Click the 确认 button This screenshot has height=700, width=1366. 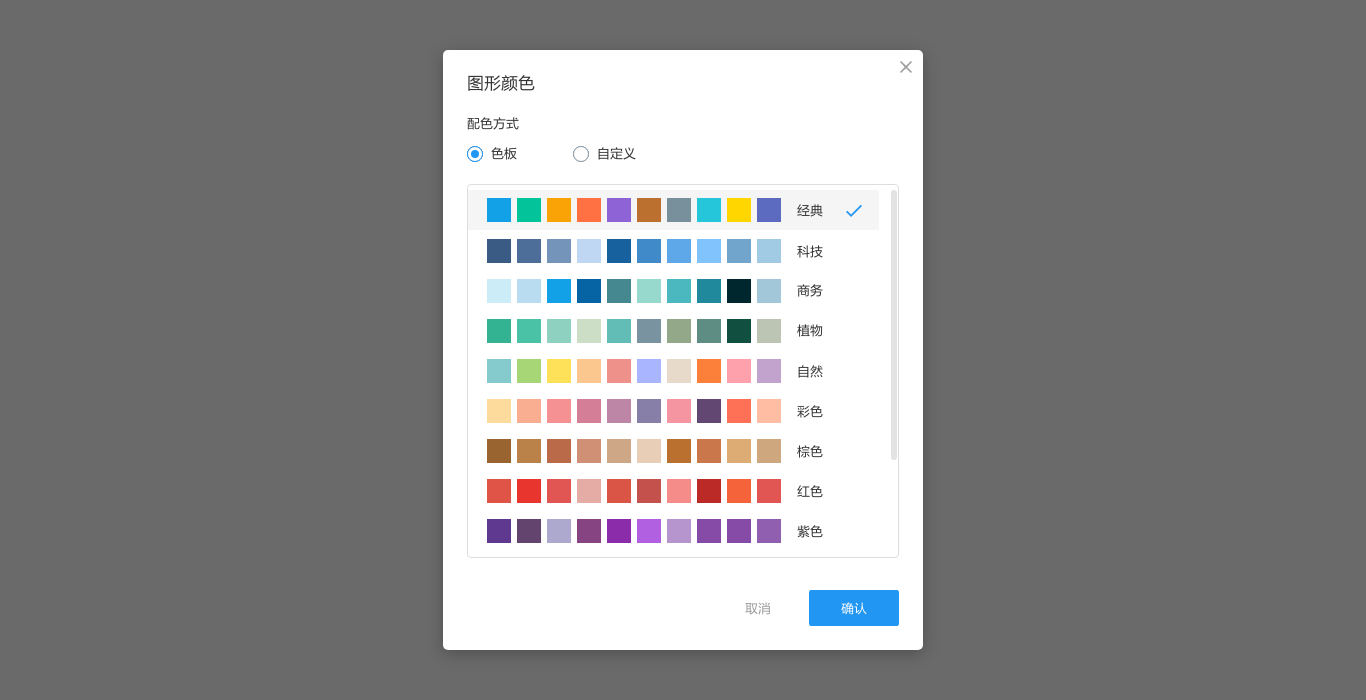(854, 608)
